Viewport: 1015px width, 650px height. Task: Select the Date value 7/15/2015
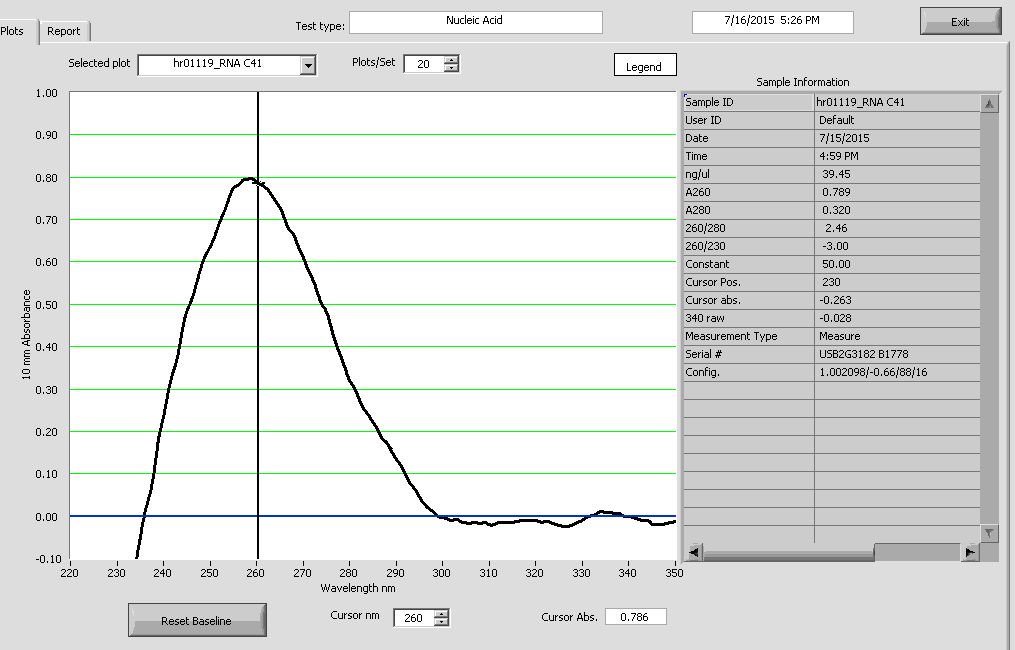pos(897,139)
